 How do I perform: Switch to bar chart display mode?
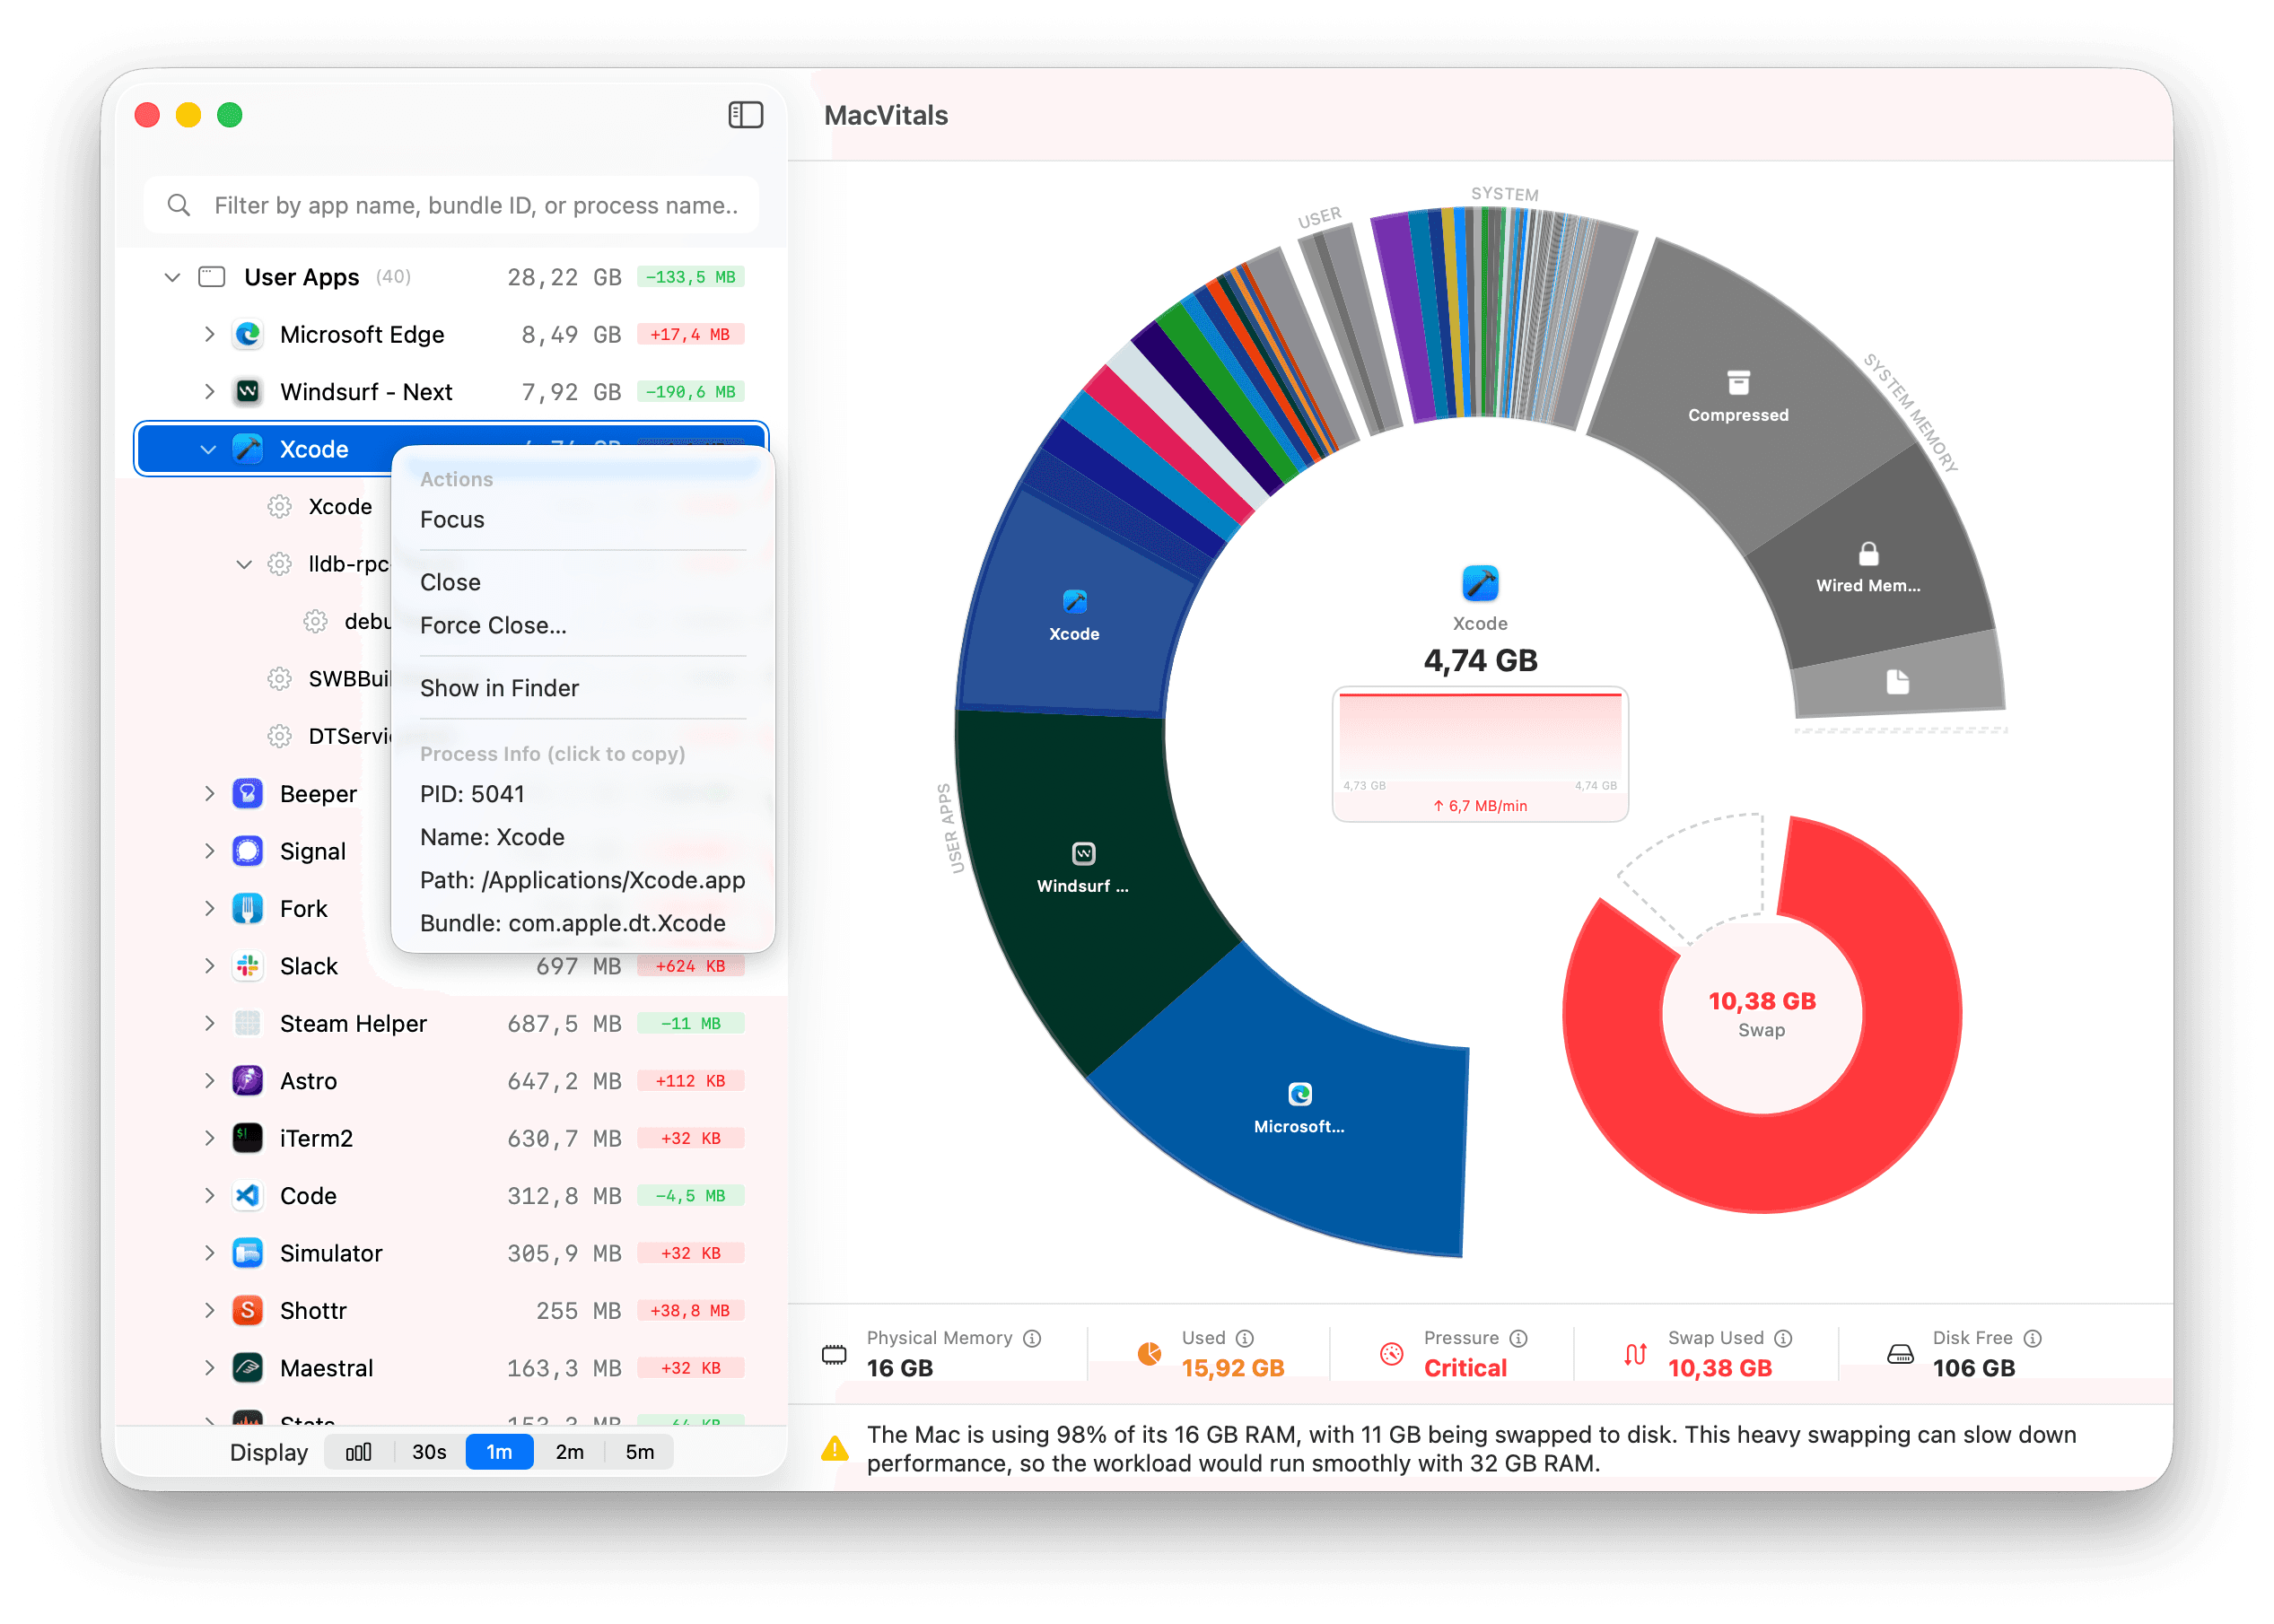[x=359, y=1452]
